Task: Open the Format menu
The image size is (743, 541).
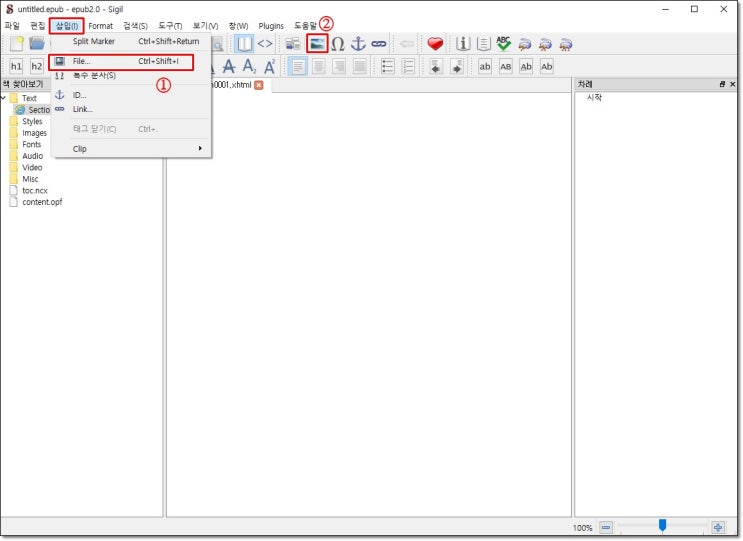Action: (100, 26)
